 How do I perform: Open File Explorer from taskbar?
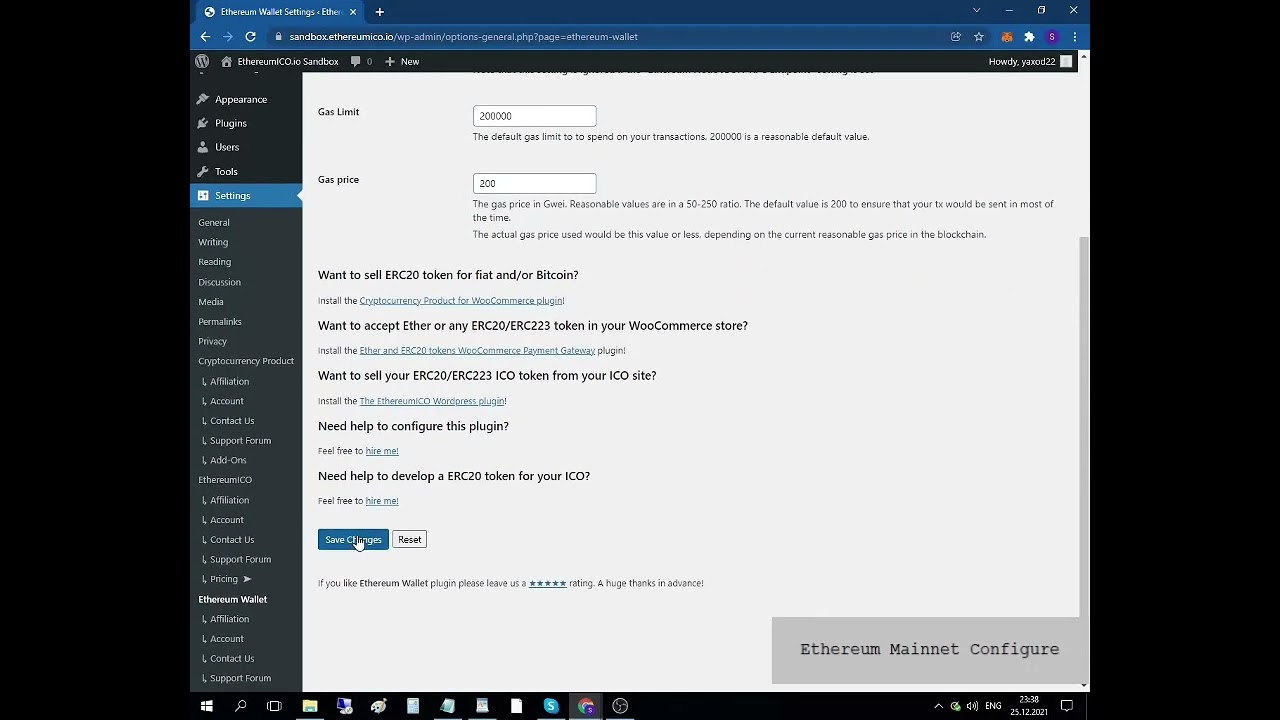pos(310,706)
